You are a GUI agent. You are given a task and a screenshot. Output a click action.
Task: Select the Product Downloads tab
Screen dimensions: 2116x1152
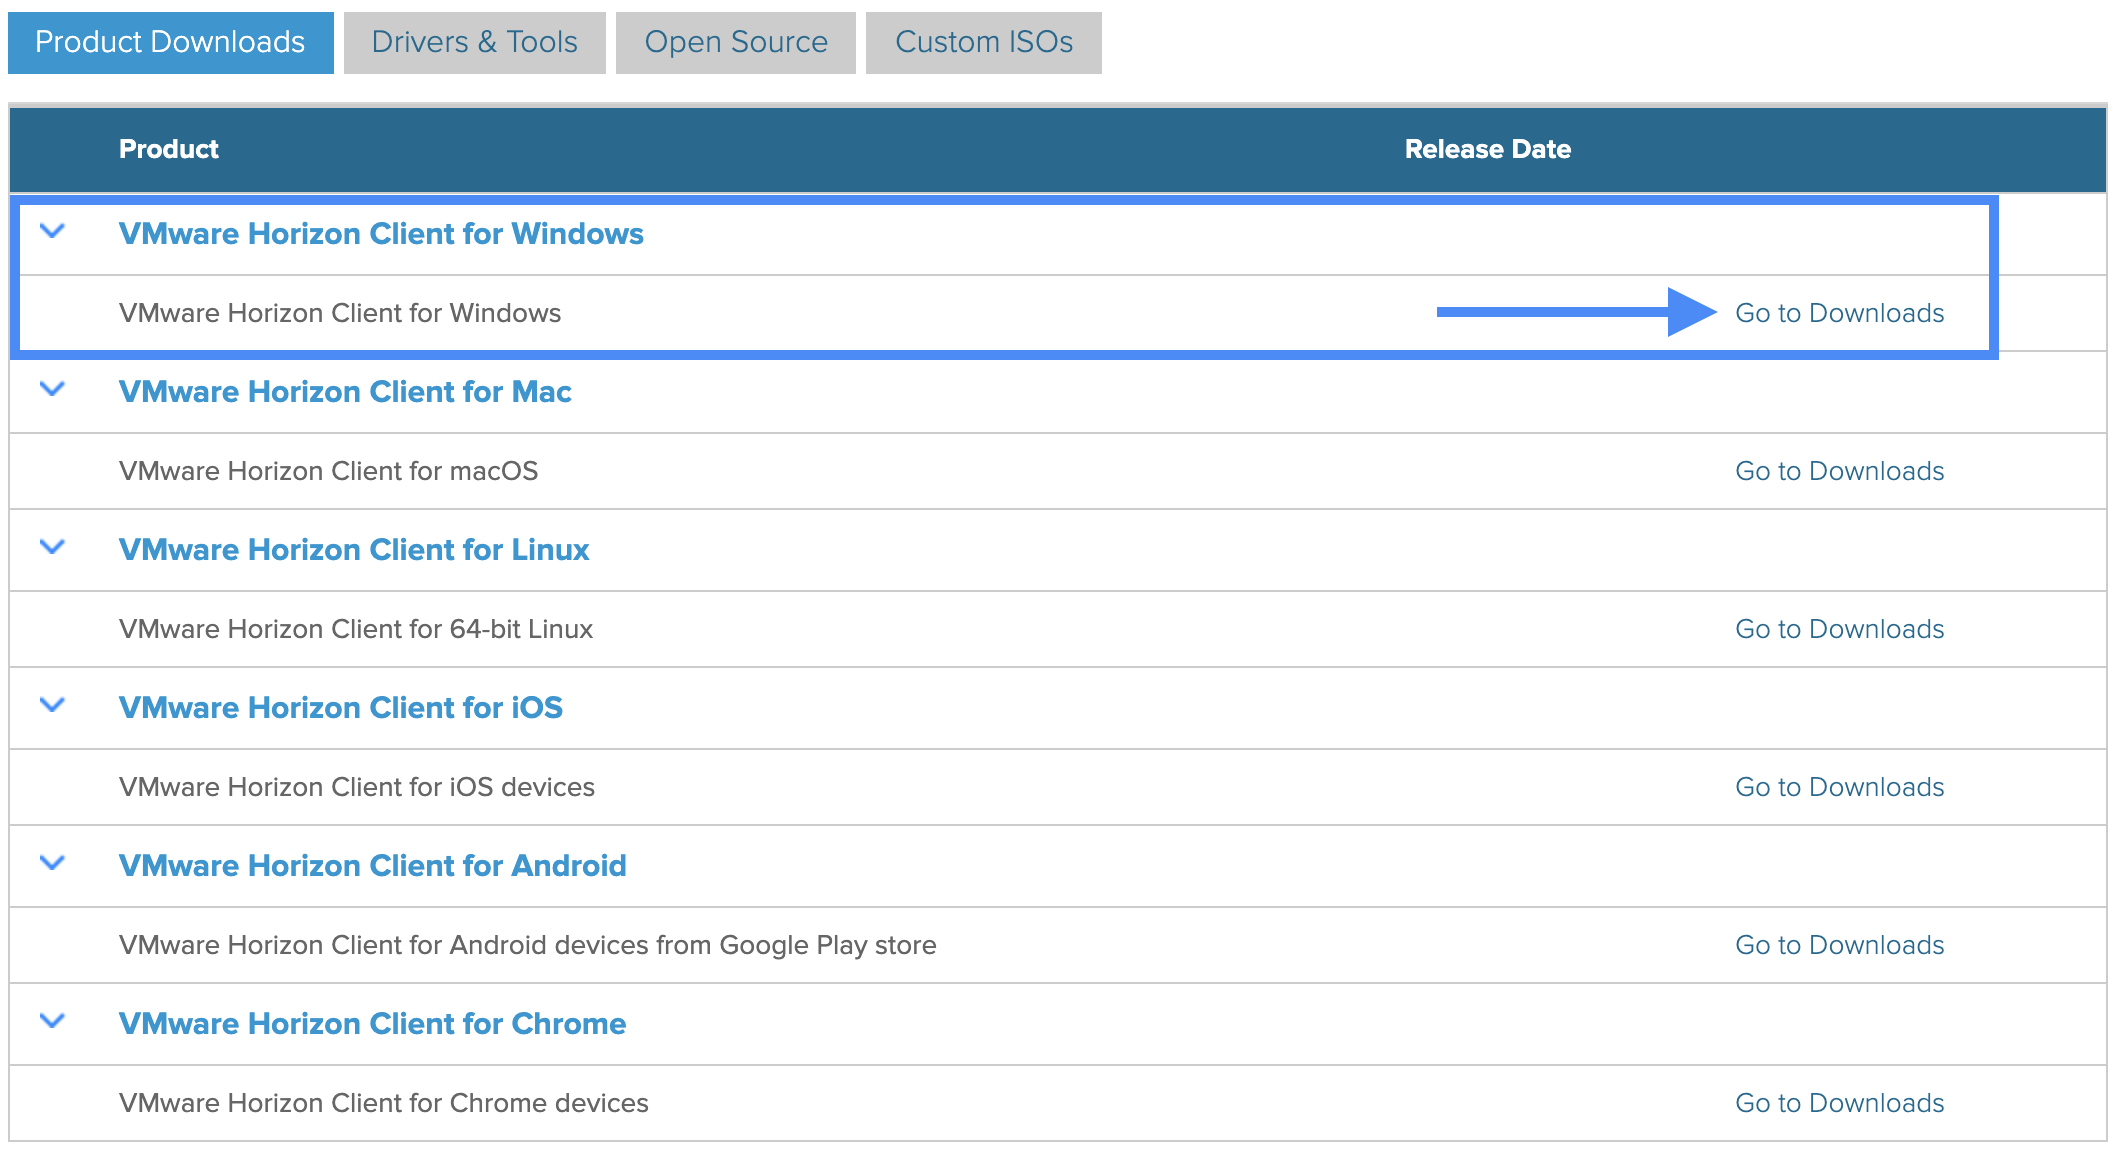pos(170,42)
